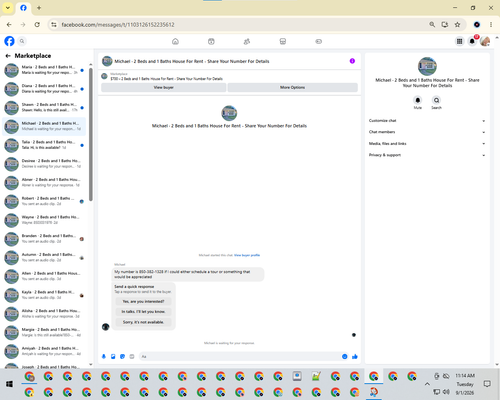
Task: Open the notifications bell icon
Action: click(x=472, y=41)
